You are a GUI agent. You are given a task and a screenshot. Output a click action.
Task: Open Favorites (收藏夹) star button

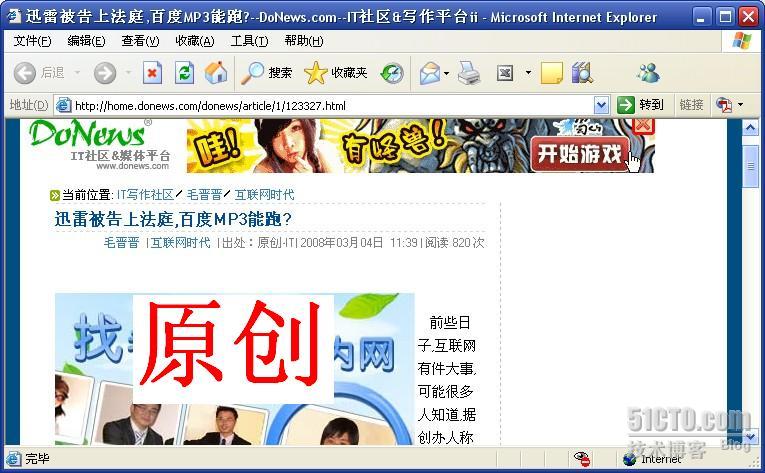(x=335, y=73)
